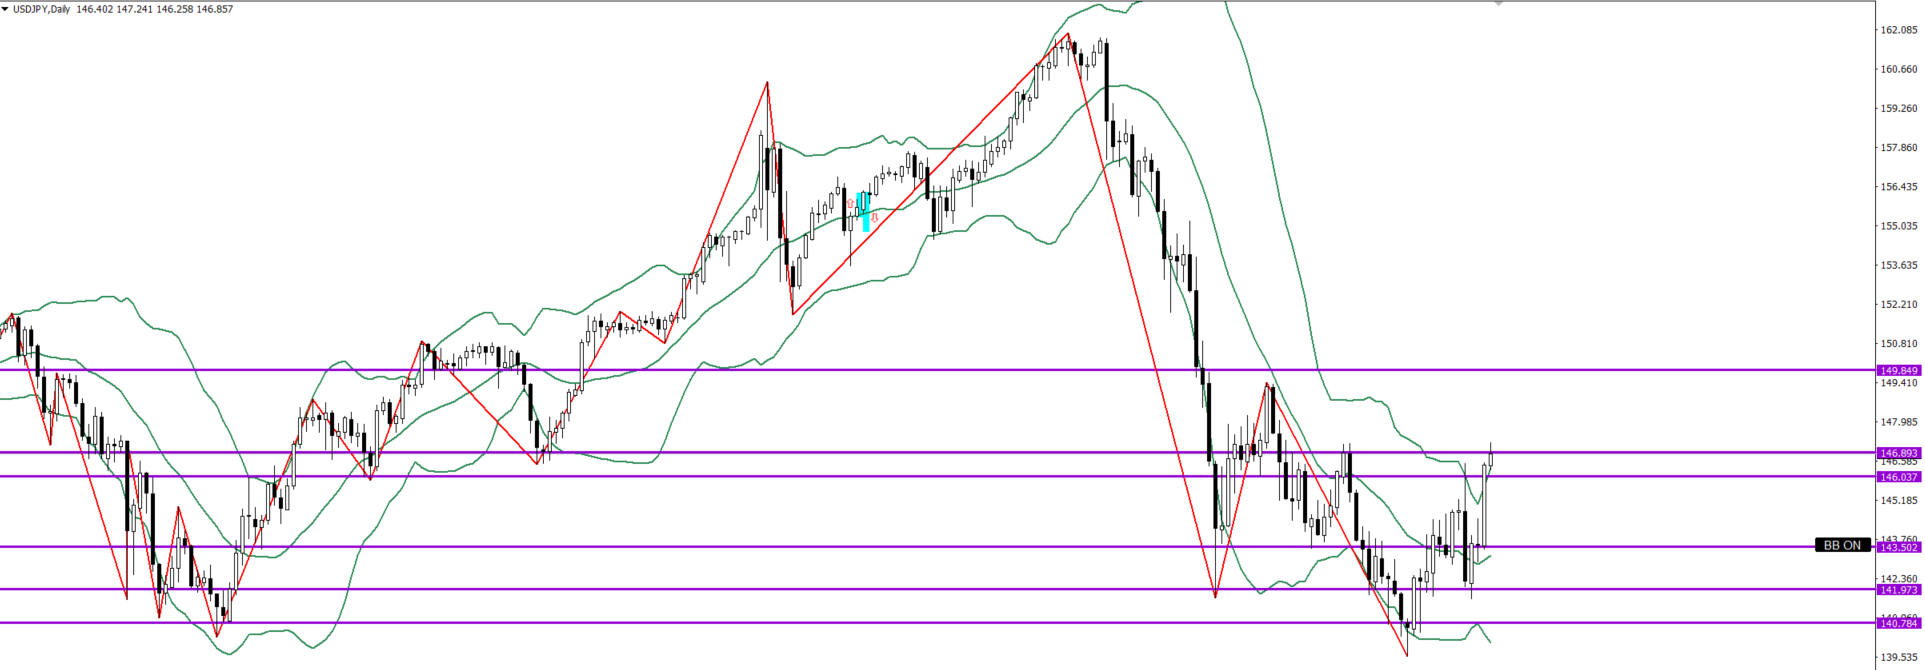Click the 139.535 value on price axis
Image resolution: width=1925 pixels, height=670 pixels.
pos(1899,657)
